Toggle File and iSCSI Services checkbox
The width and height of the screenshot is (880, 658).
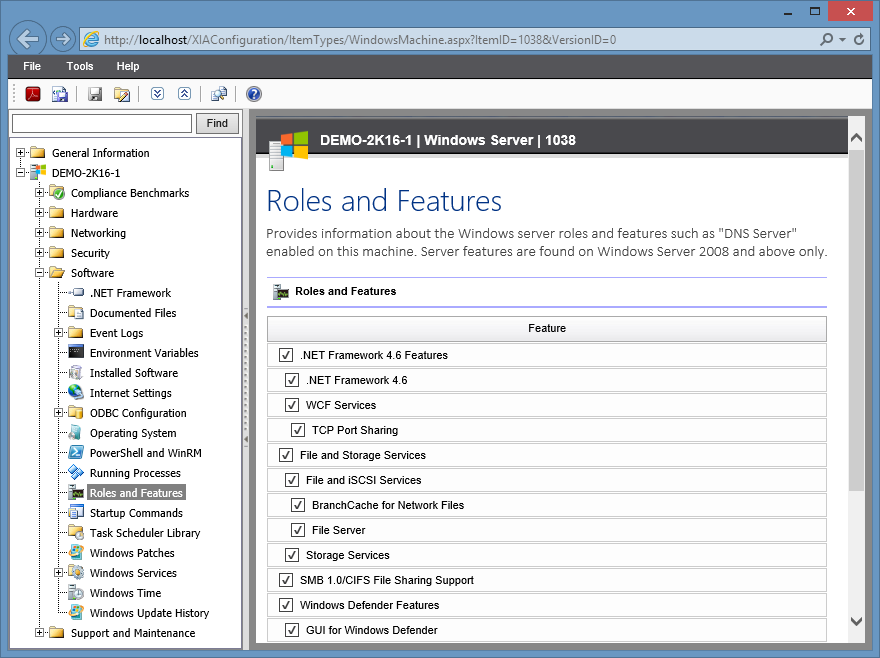coord(292,480)
